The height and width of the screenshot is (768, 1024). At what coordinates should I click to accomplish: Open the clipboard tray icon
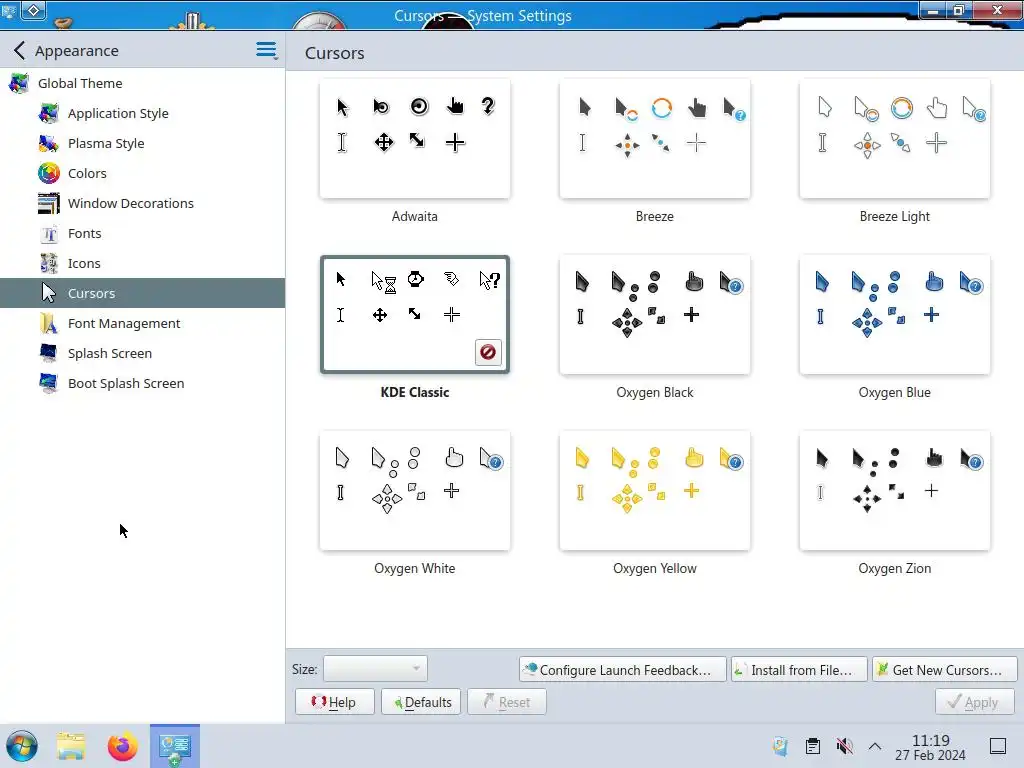tap(812, 746)
